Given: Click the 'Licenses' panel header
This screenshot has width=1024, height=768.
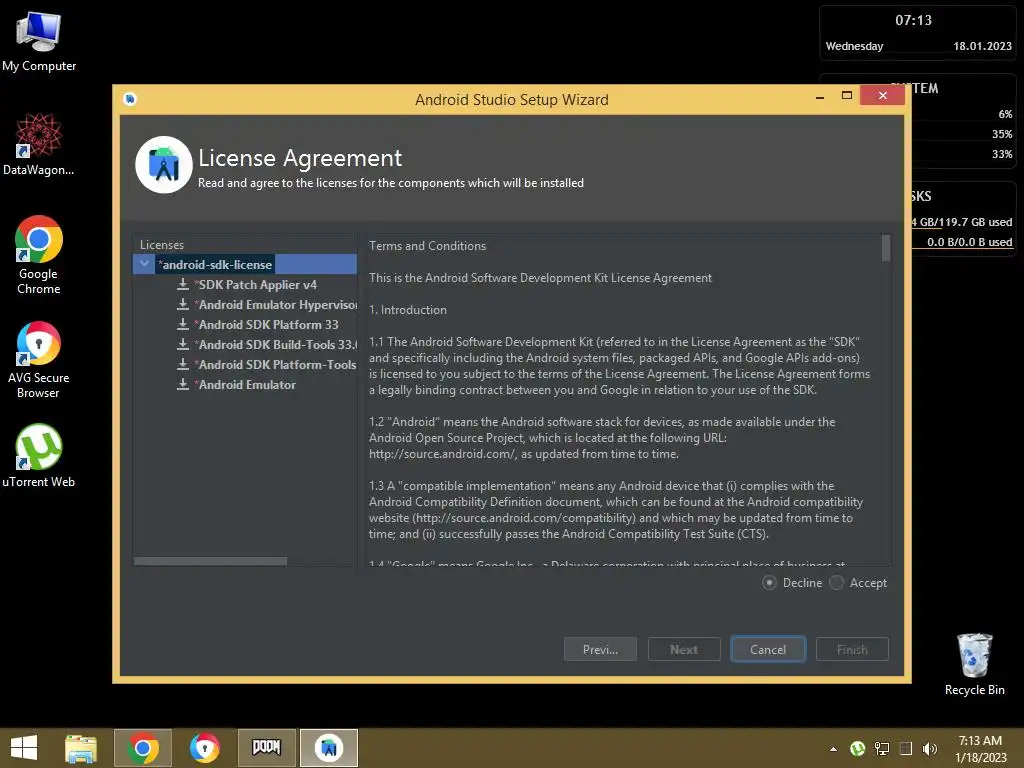Looking at the screenshot, I should click(x=162, y=245).
